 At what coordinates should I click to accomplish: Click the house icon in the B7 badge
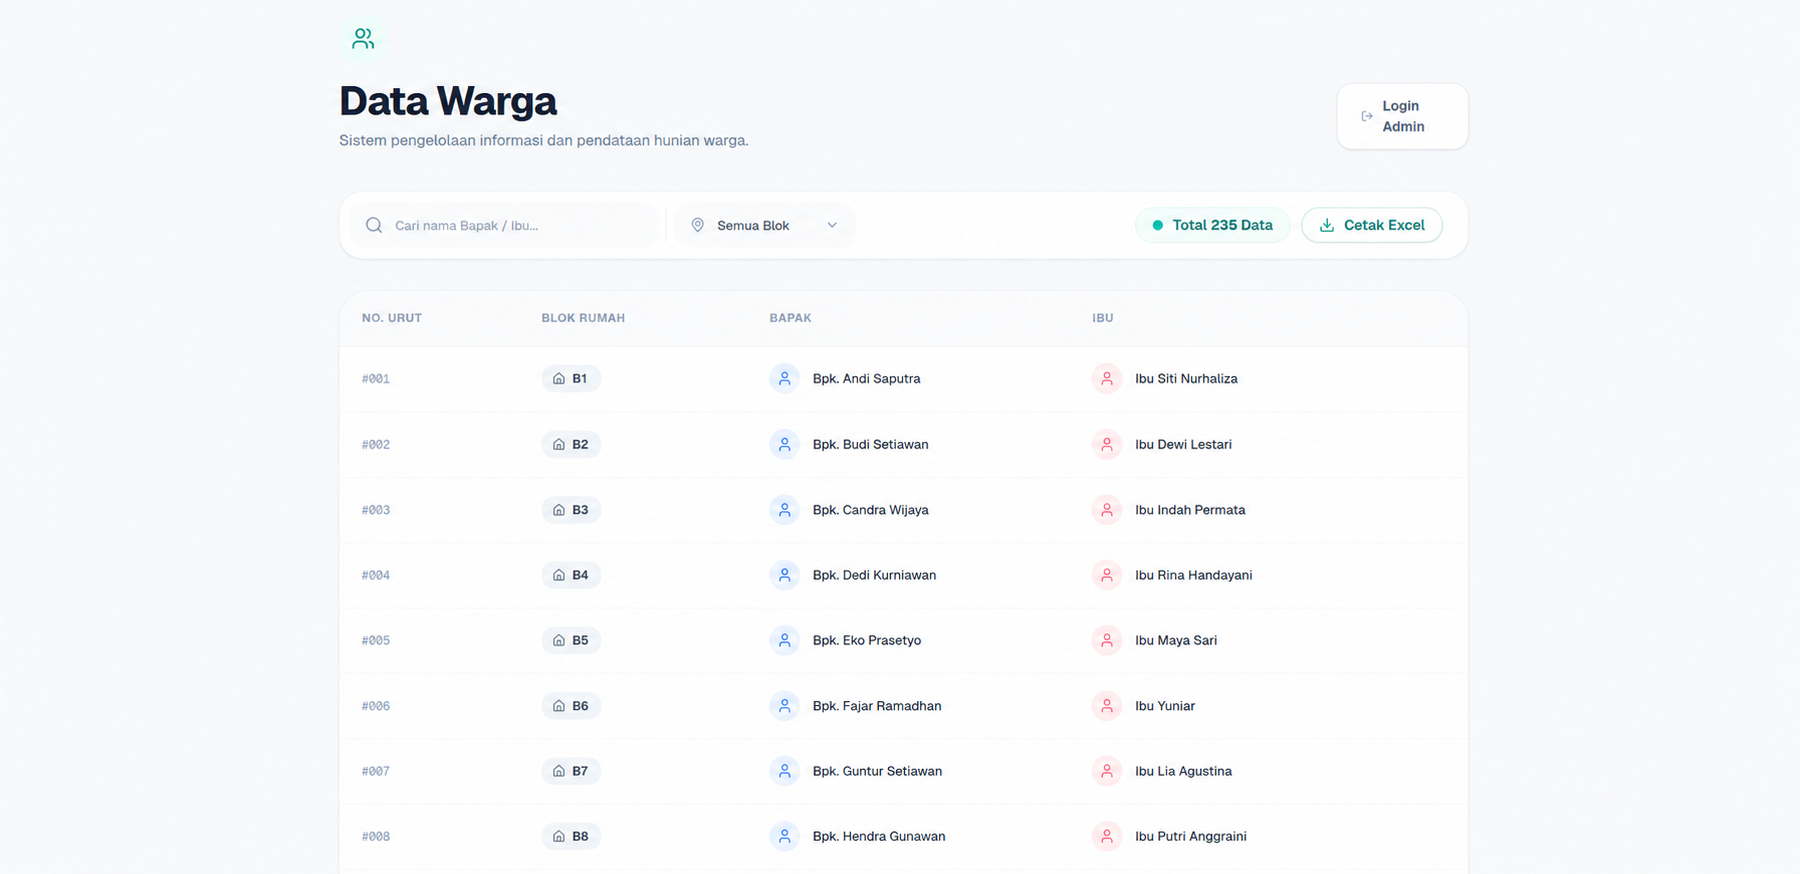[x=559, y=771]
